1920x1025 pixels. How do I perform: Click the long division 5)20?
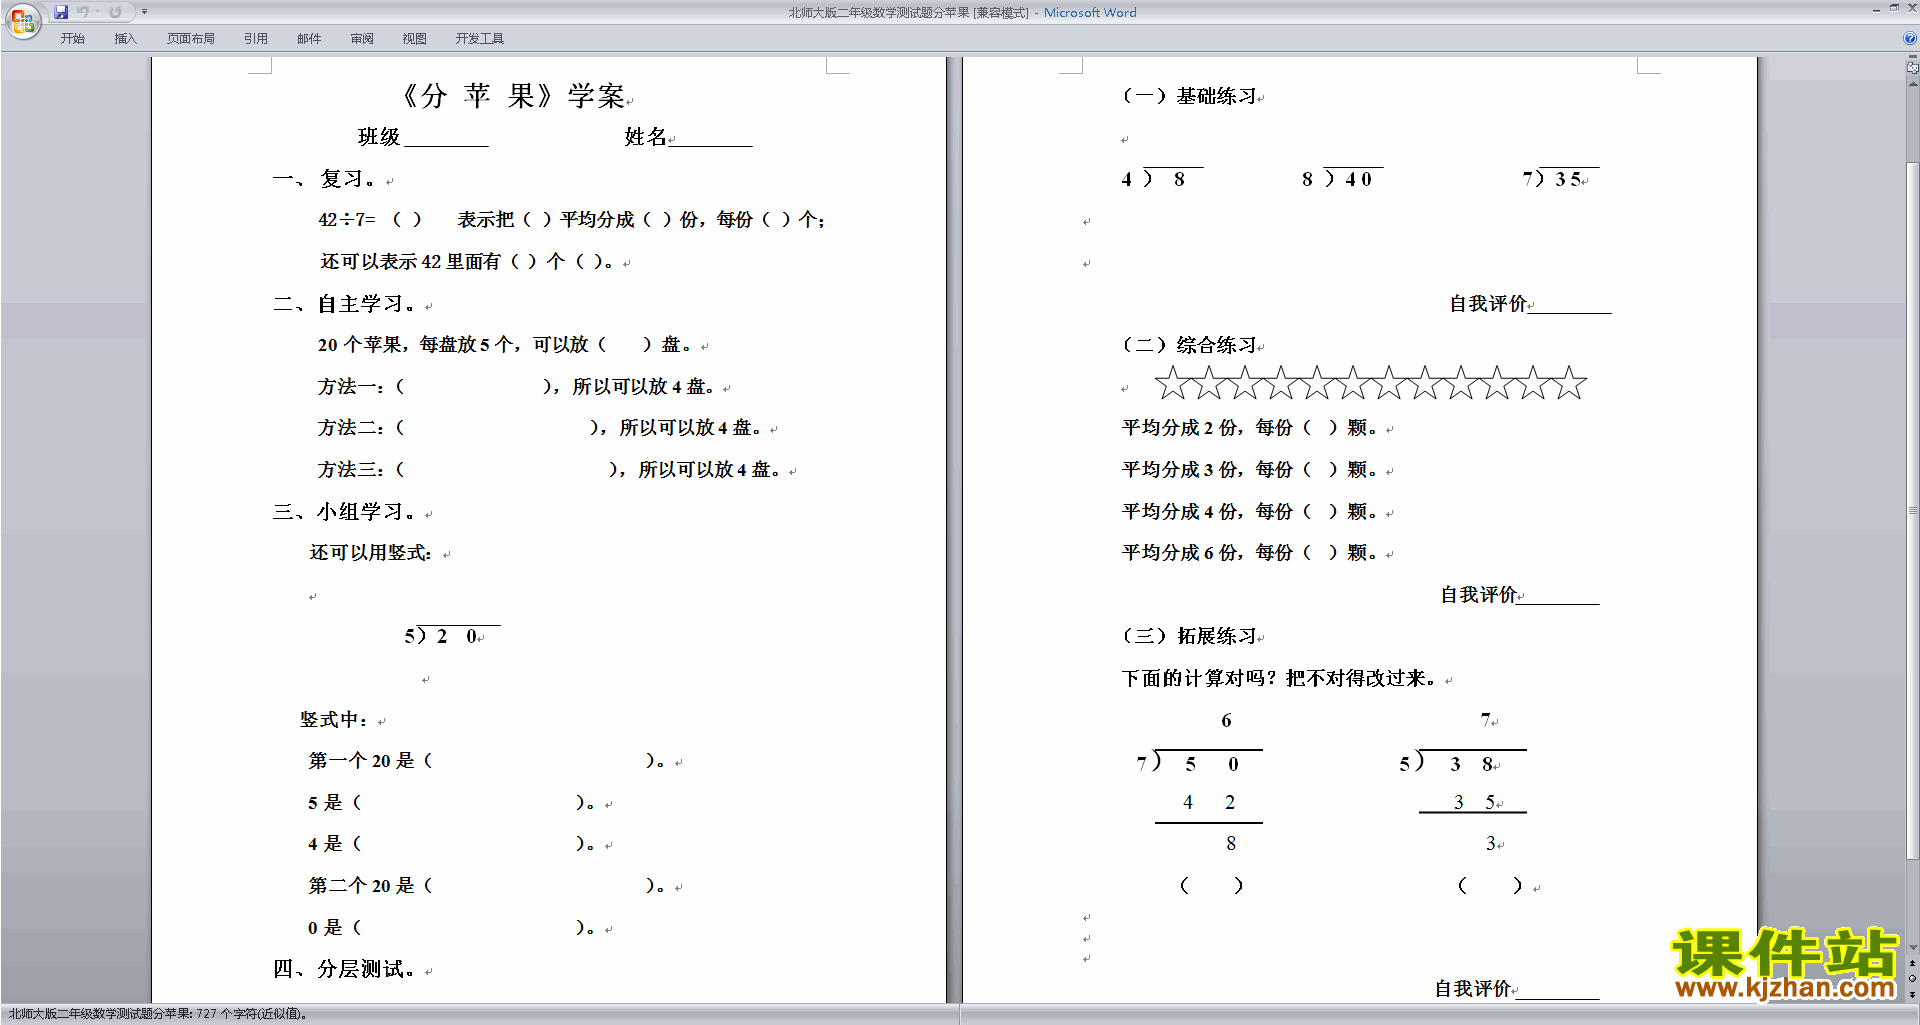(x=451, y=634)
